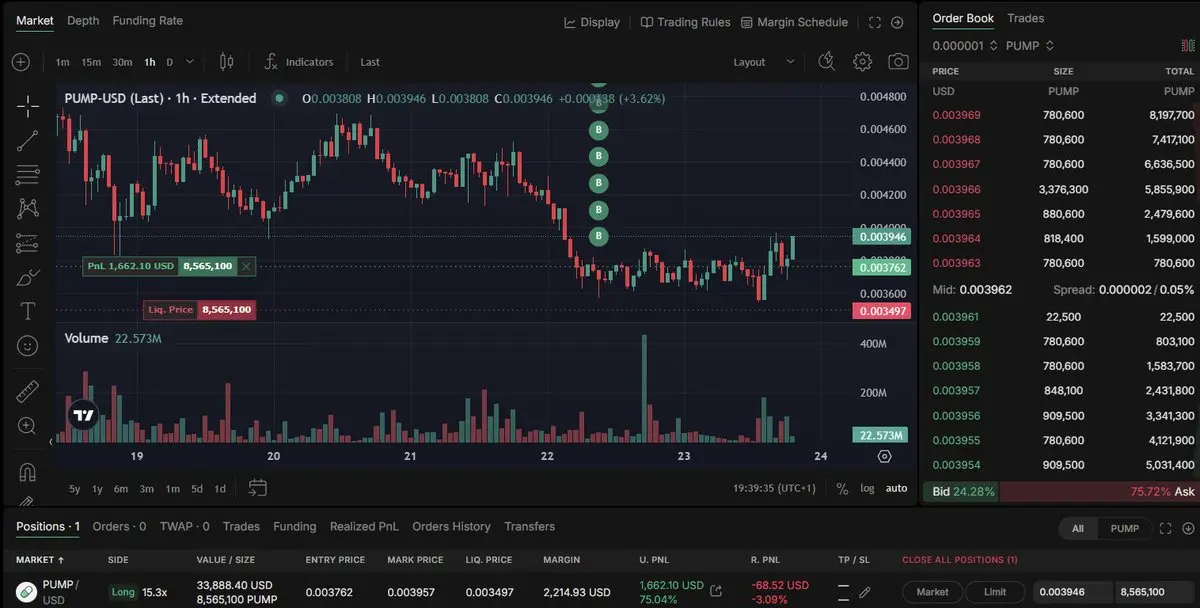The height and width of the screenshot is (608, 1200).
Task: Open the Fibonacci retracement tools
Action: [x=27, y=175]
